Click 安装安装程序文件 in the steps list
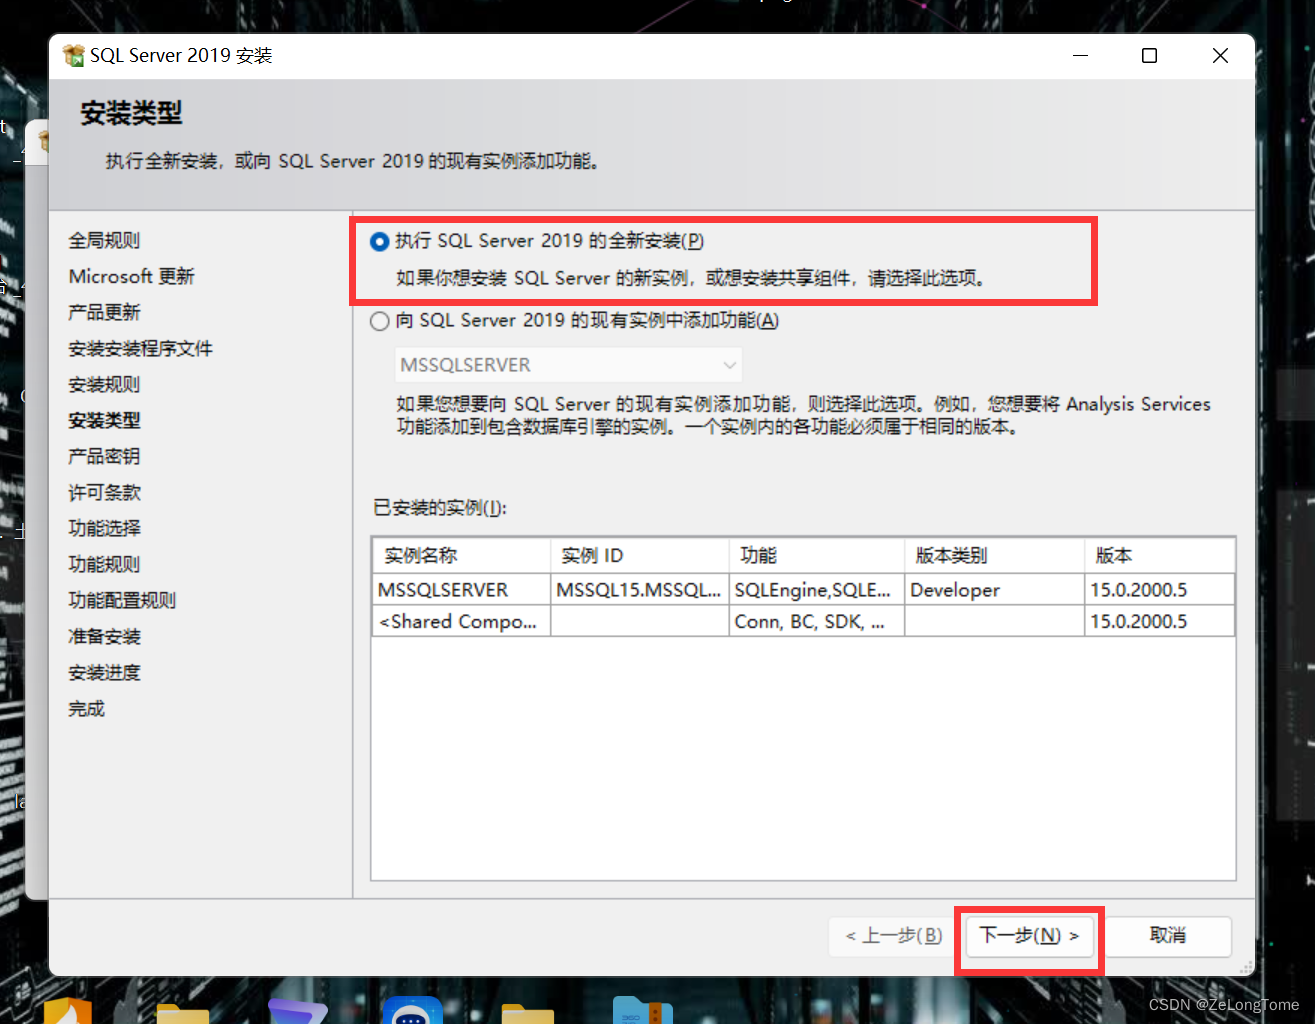This screenshot has height=1024, width=1315. (x=140, y=349)
